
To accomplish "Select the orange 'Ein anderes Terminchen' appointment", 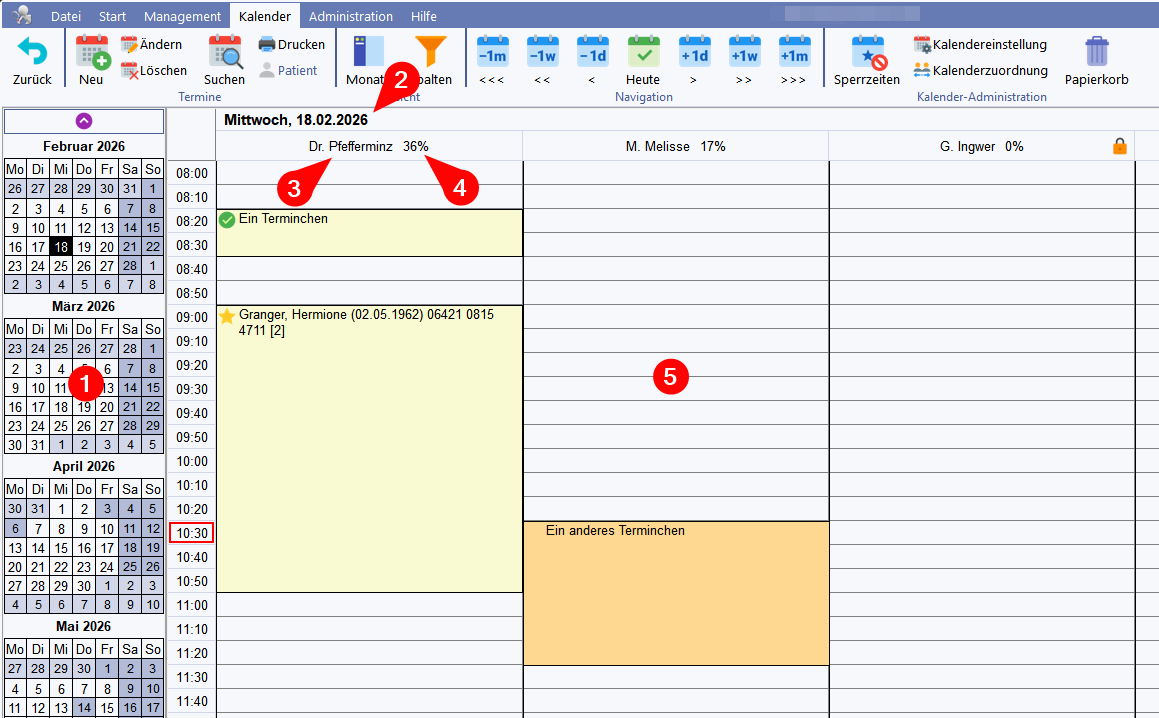I will [675, 592].
